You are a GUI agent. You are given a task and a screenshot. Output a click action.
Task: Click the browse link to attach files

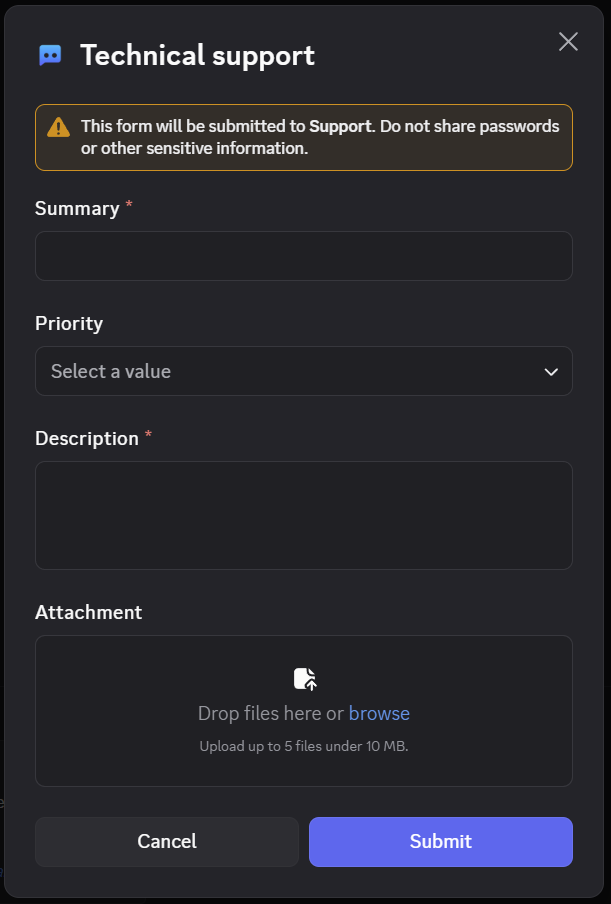pos(379,713)
